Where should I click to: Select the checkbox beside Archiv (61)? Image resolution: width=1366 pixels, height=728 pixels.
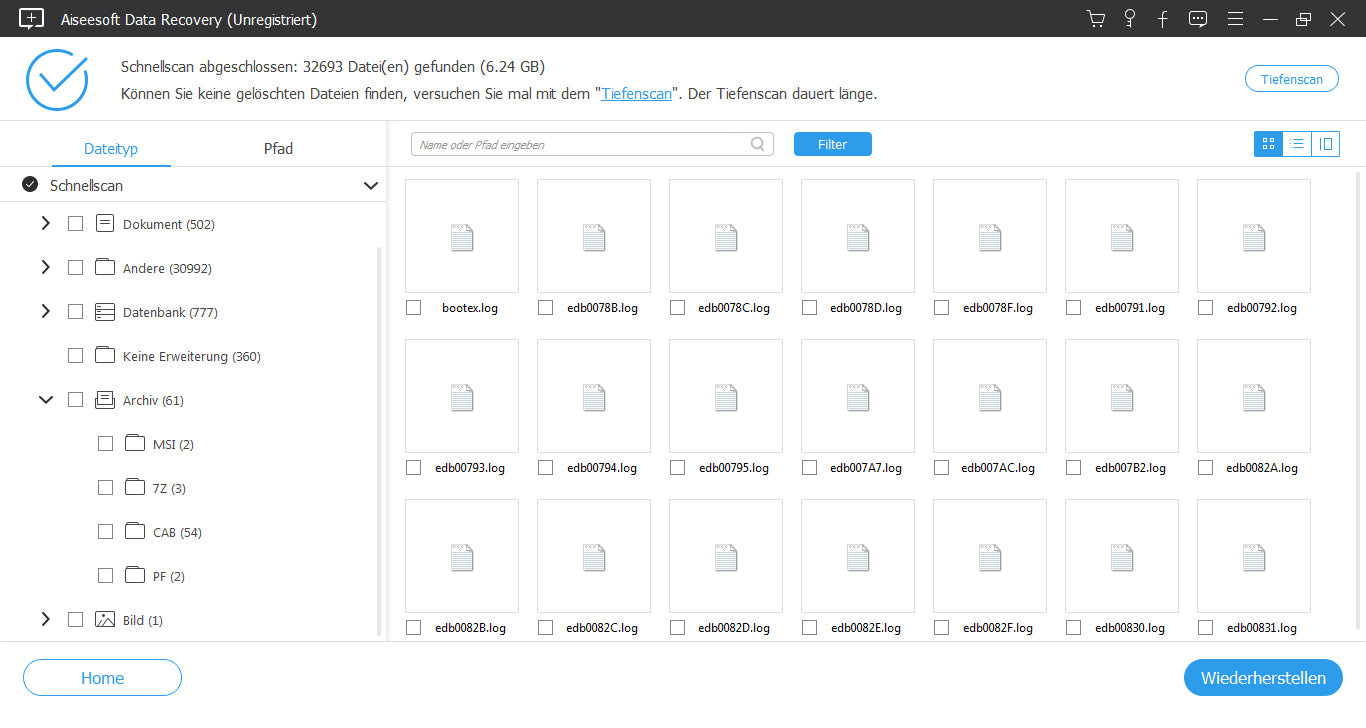(75, 399)
